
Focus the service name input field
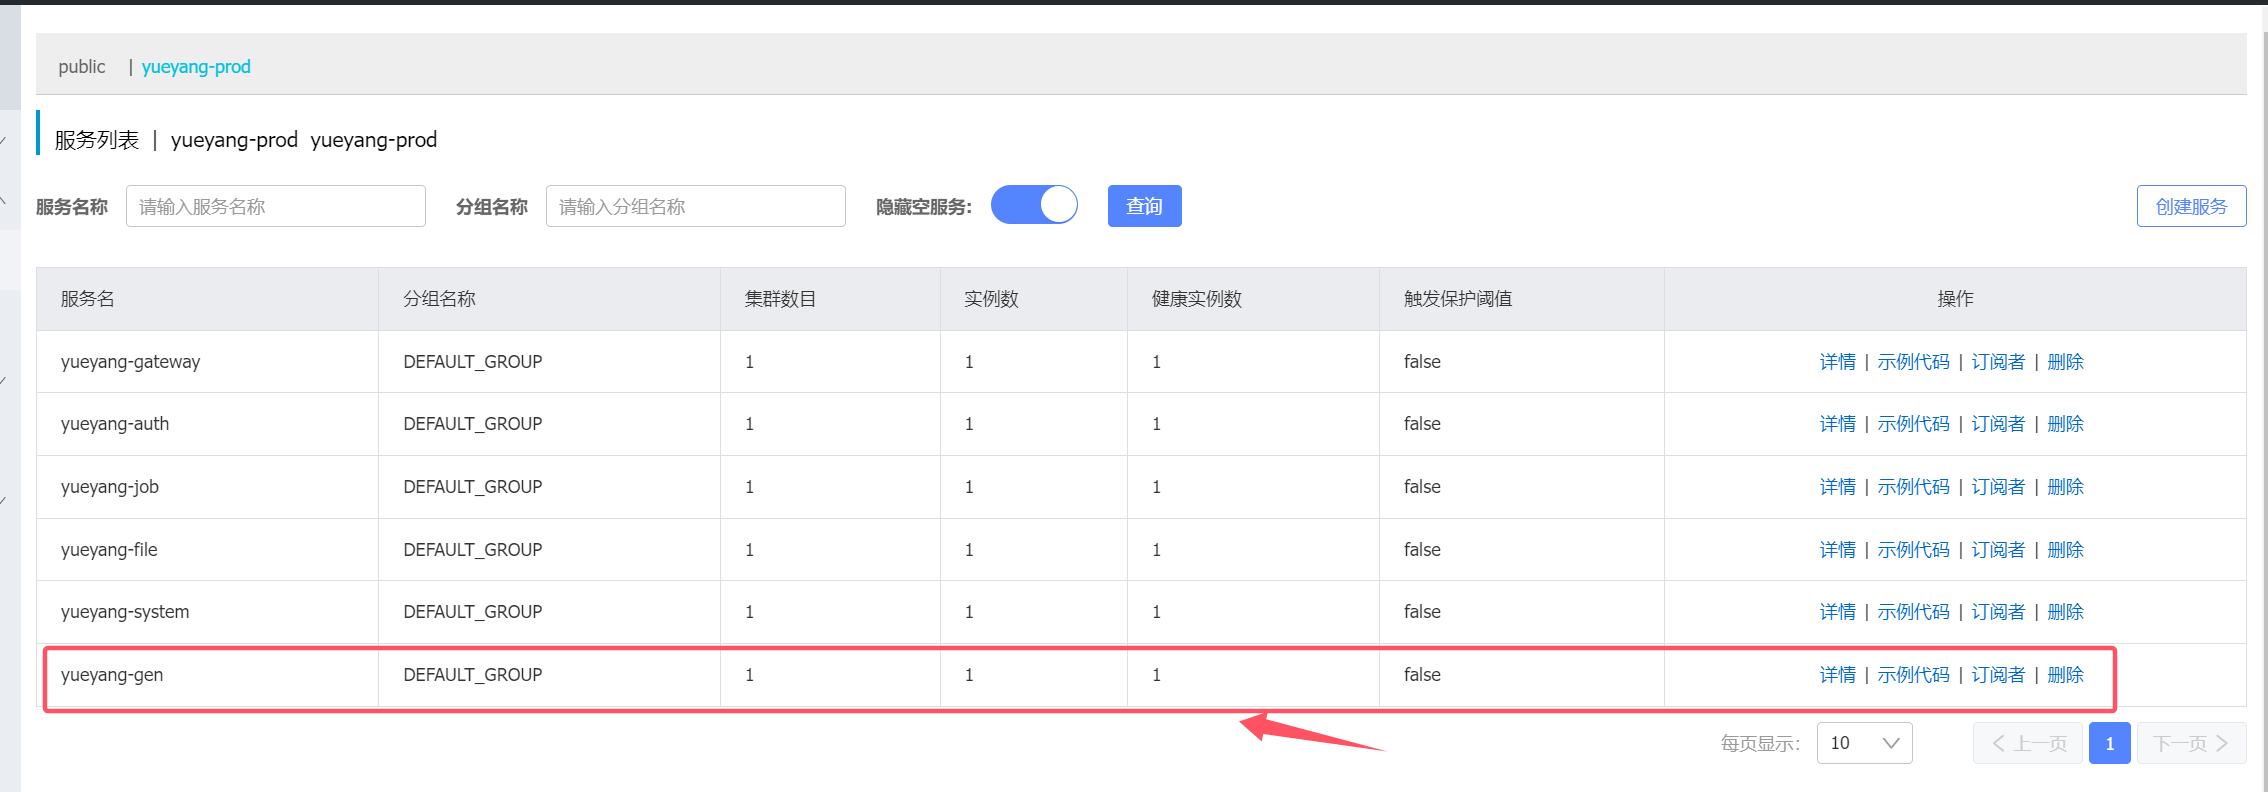coord(276,206)
